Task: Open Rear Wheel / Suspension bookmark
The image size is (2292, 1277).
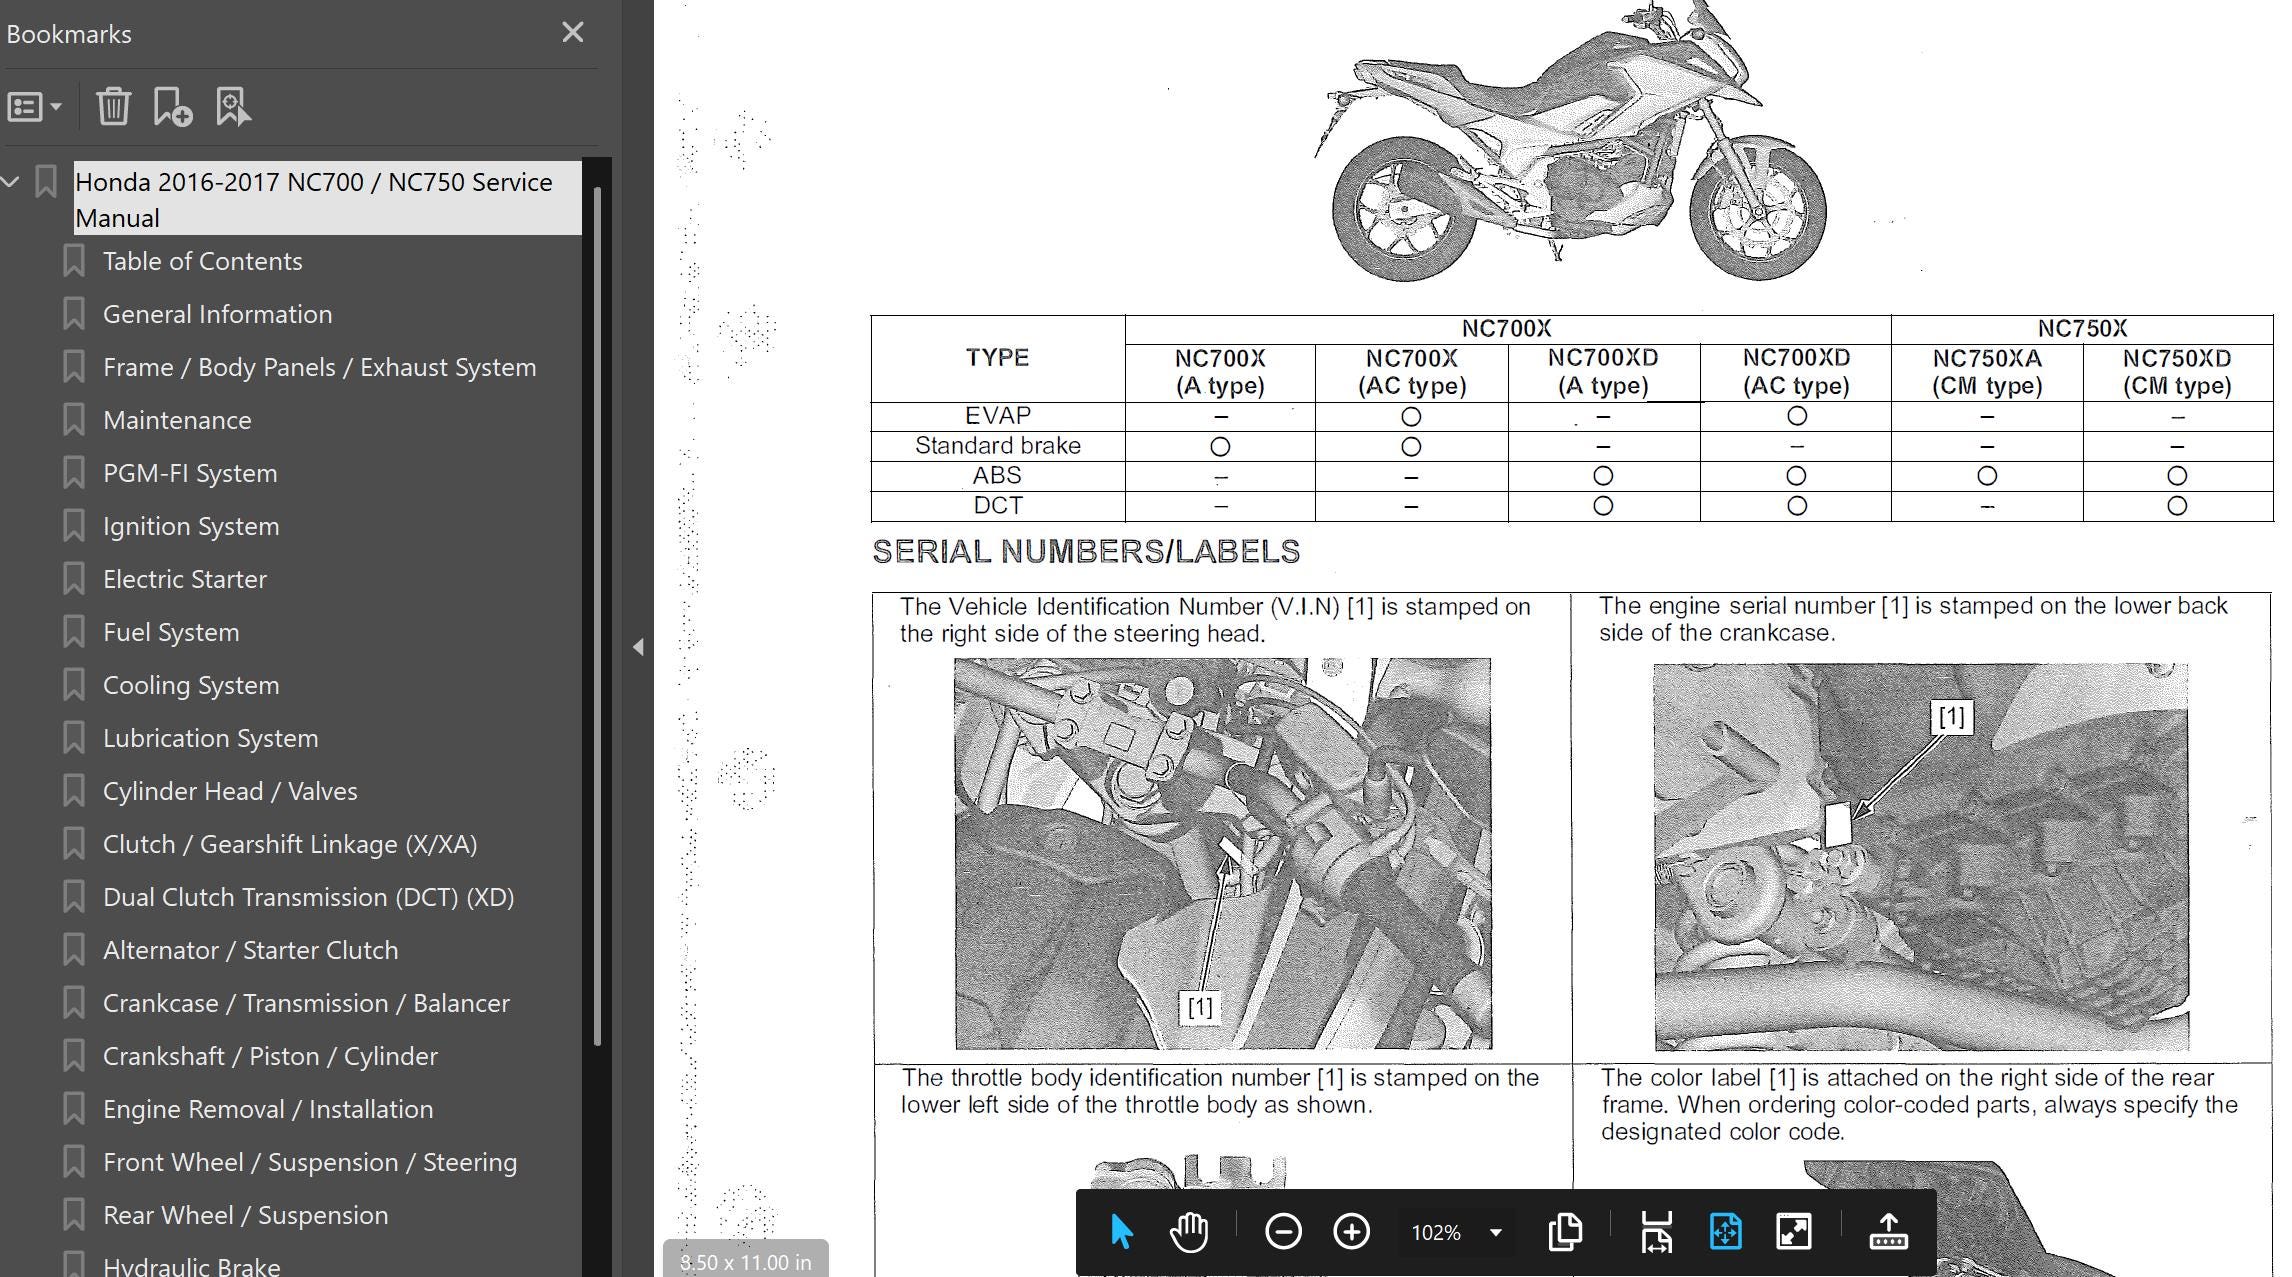Action: pyautogui.click(x=245, y=1215)
